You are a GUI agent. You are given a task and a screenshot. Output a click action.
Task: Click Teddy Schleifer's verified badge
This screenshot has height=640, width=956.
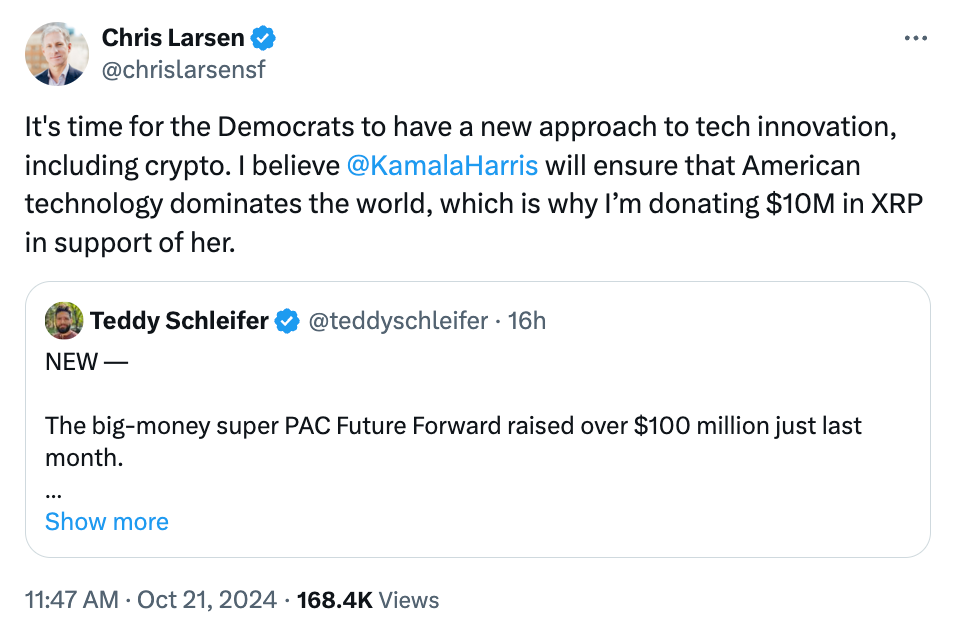point(287,321)
